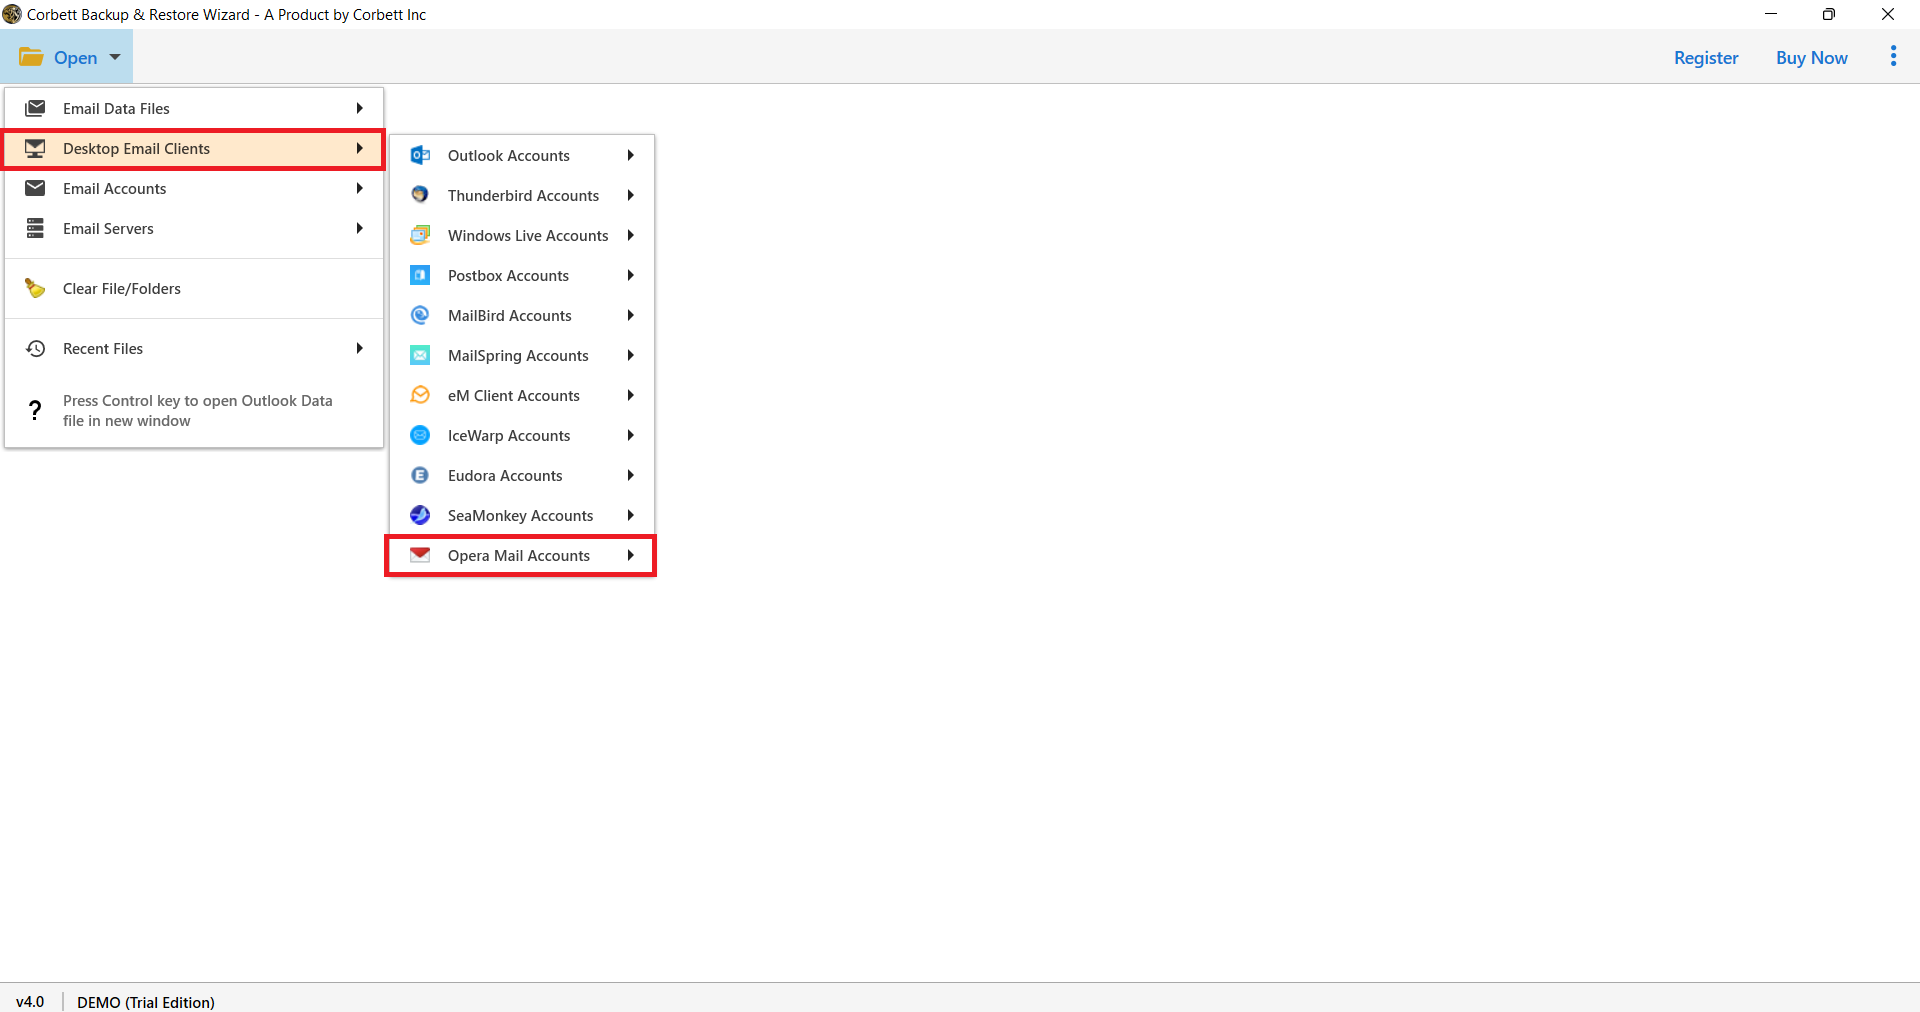Click the Thunderbird icon

[420, 195]
